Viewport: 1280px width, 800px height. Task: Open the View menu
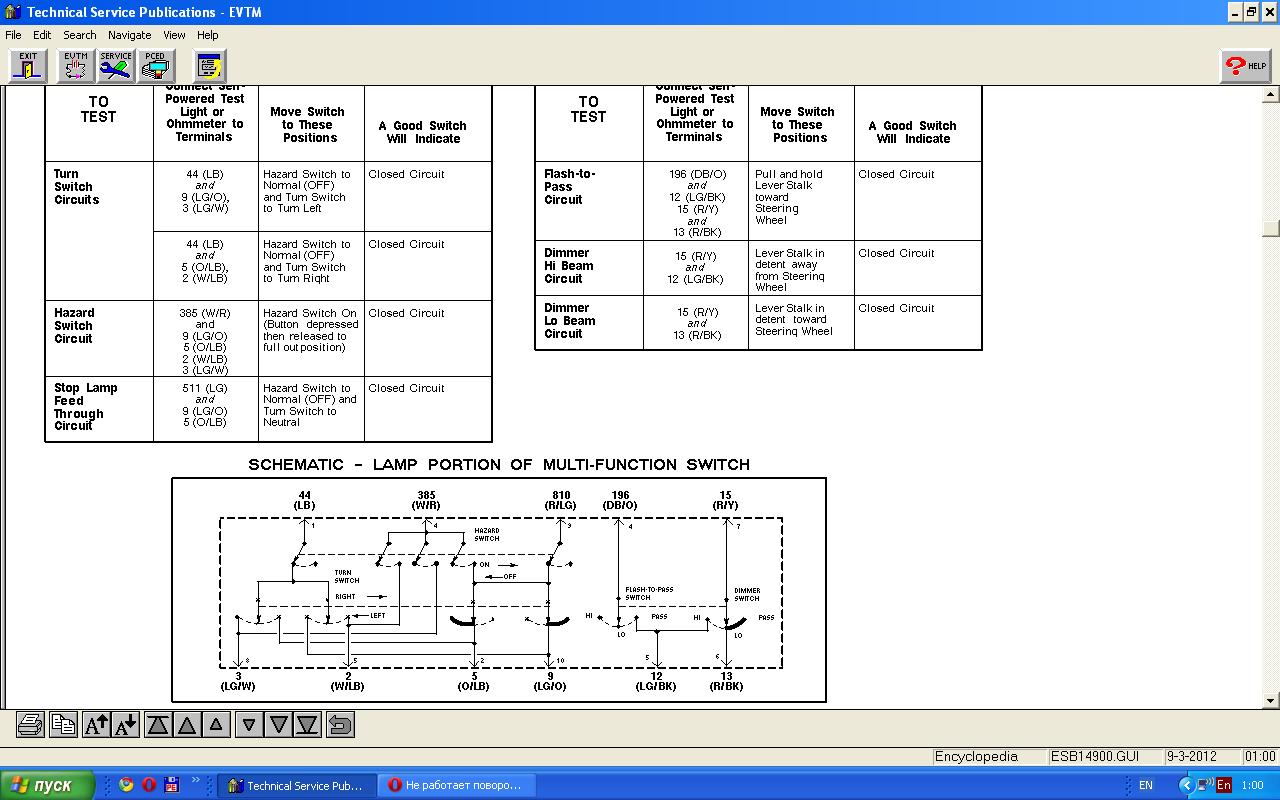[174, 35]
